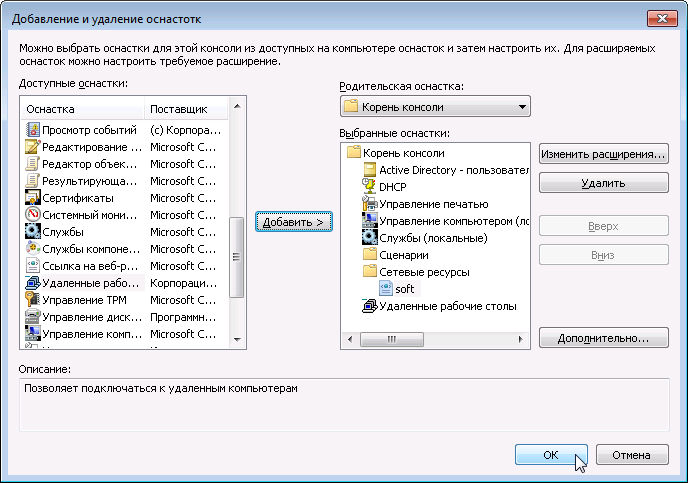
Task: Click the Поставщик column header
Action: point(186,109)
